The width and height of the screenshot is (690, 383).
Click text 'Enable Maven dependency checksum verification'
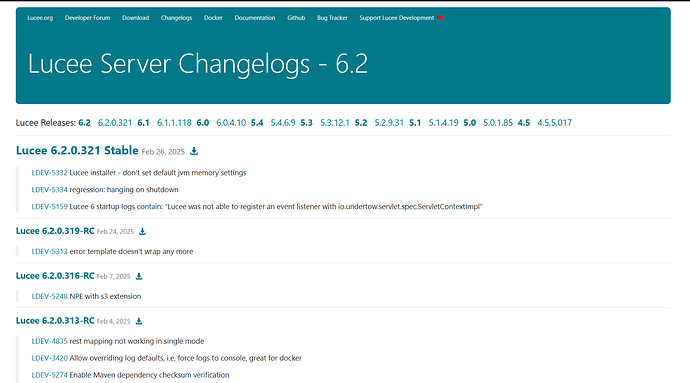pos(149,375)
